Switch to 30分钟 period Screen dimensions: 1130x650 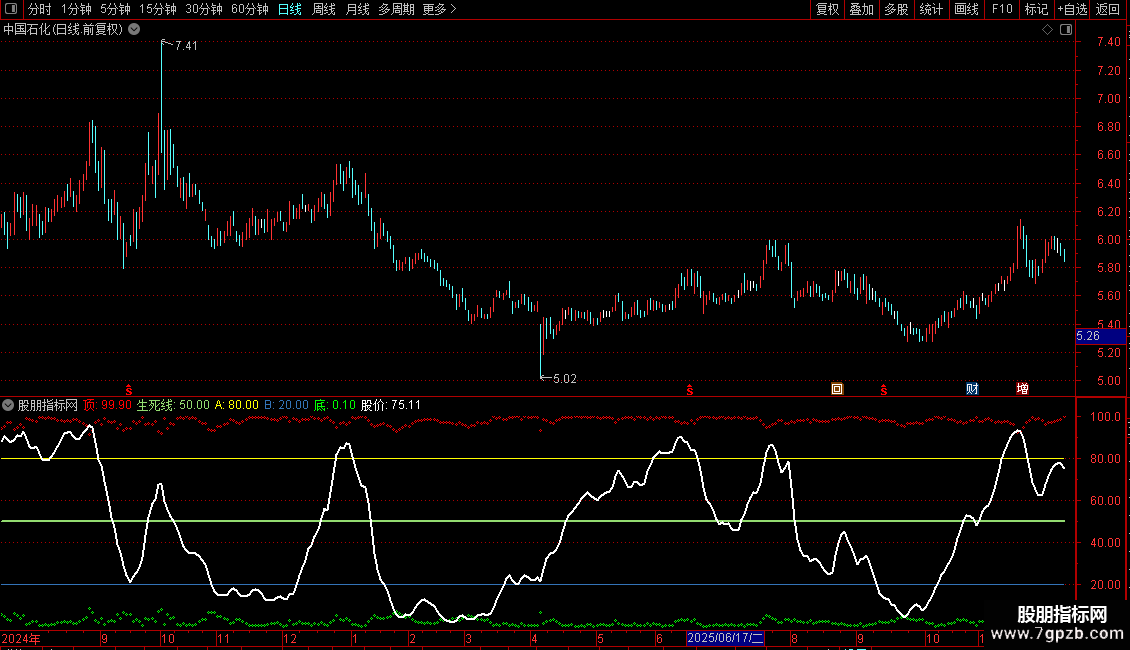click(x=203, y=9)
